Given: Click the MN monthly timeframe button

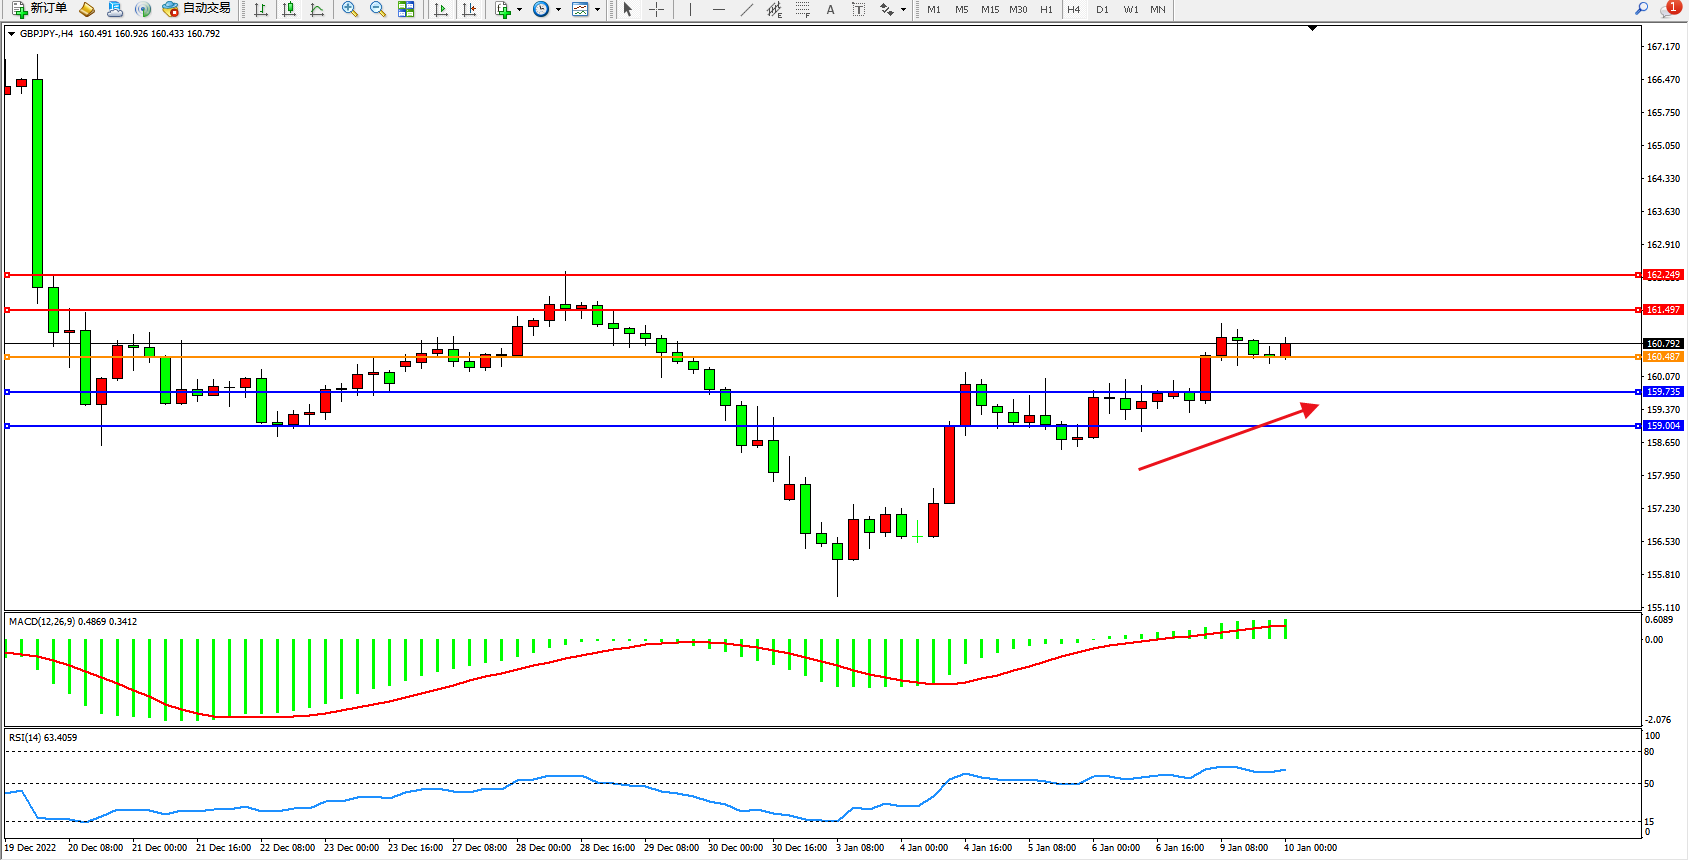Looking at the screenshot, I should point(1157,9).
